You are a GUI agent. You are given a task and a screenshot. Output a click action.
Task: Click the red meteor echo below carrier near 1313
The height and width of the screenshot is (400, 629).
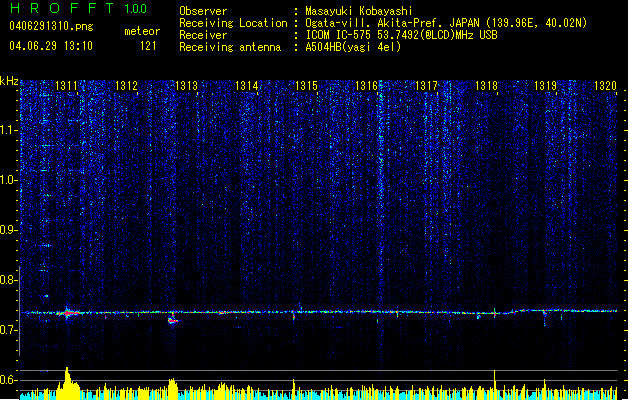[x=173, y=320]
